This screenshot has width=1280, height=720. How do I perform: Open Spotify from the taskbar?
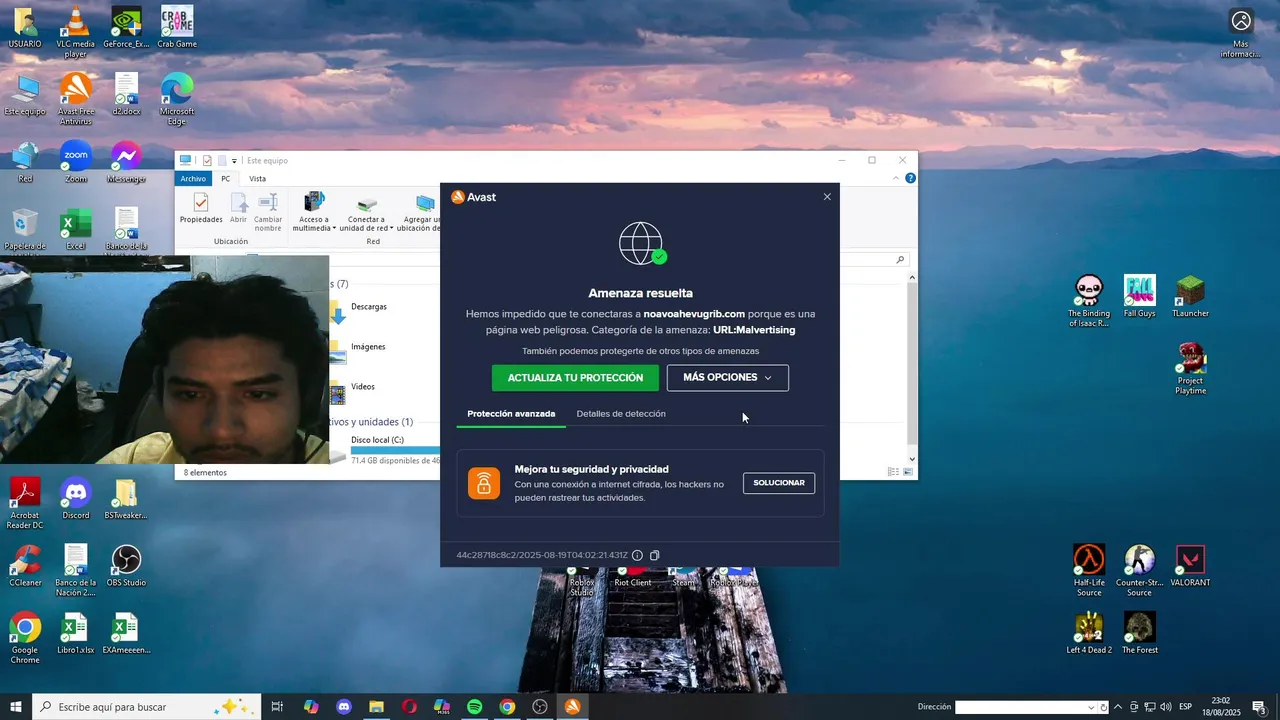point(475,707)
